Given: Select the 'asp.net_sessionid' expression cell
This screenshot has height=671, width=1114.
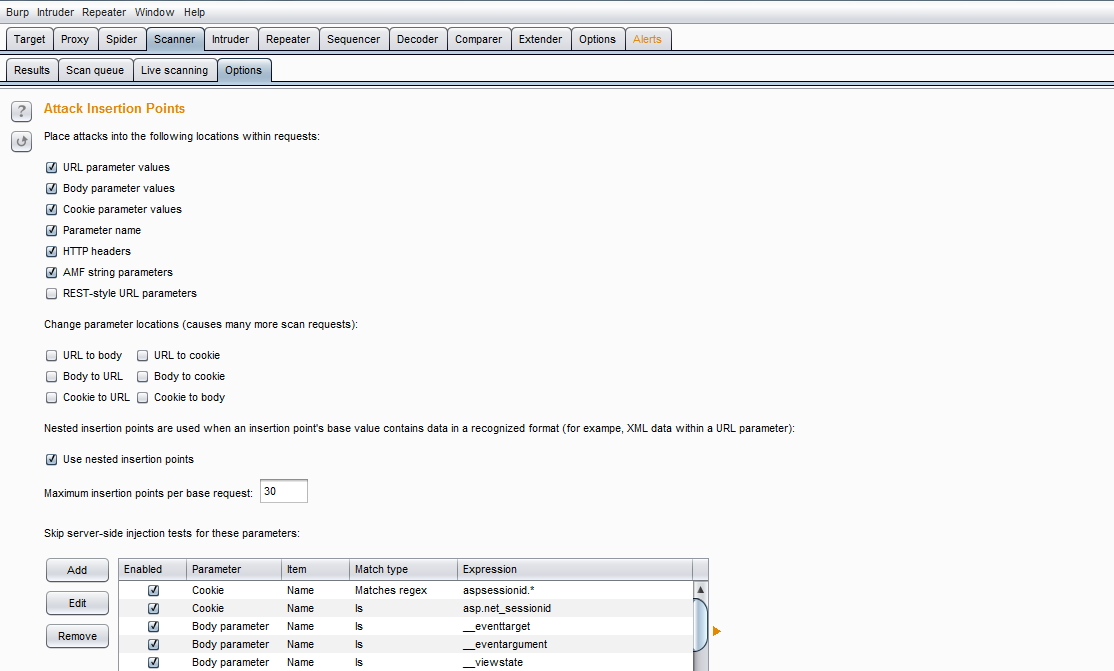Looking at the screenshot, I should tap(575, 608).
